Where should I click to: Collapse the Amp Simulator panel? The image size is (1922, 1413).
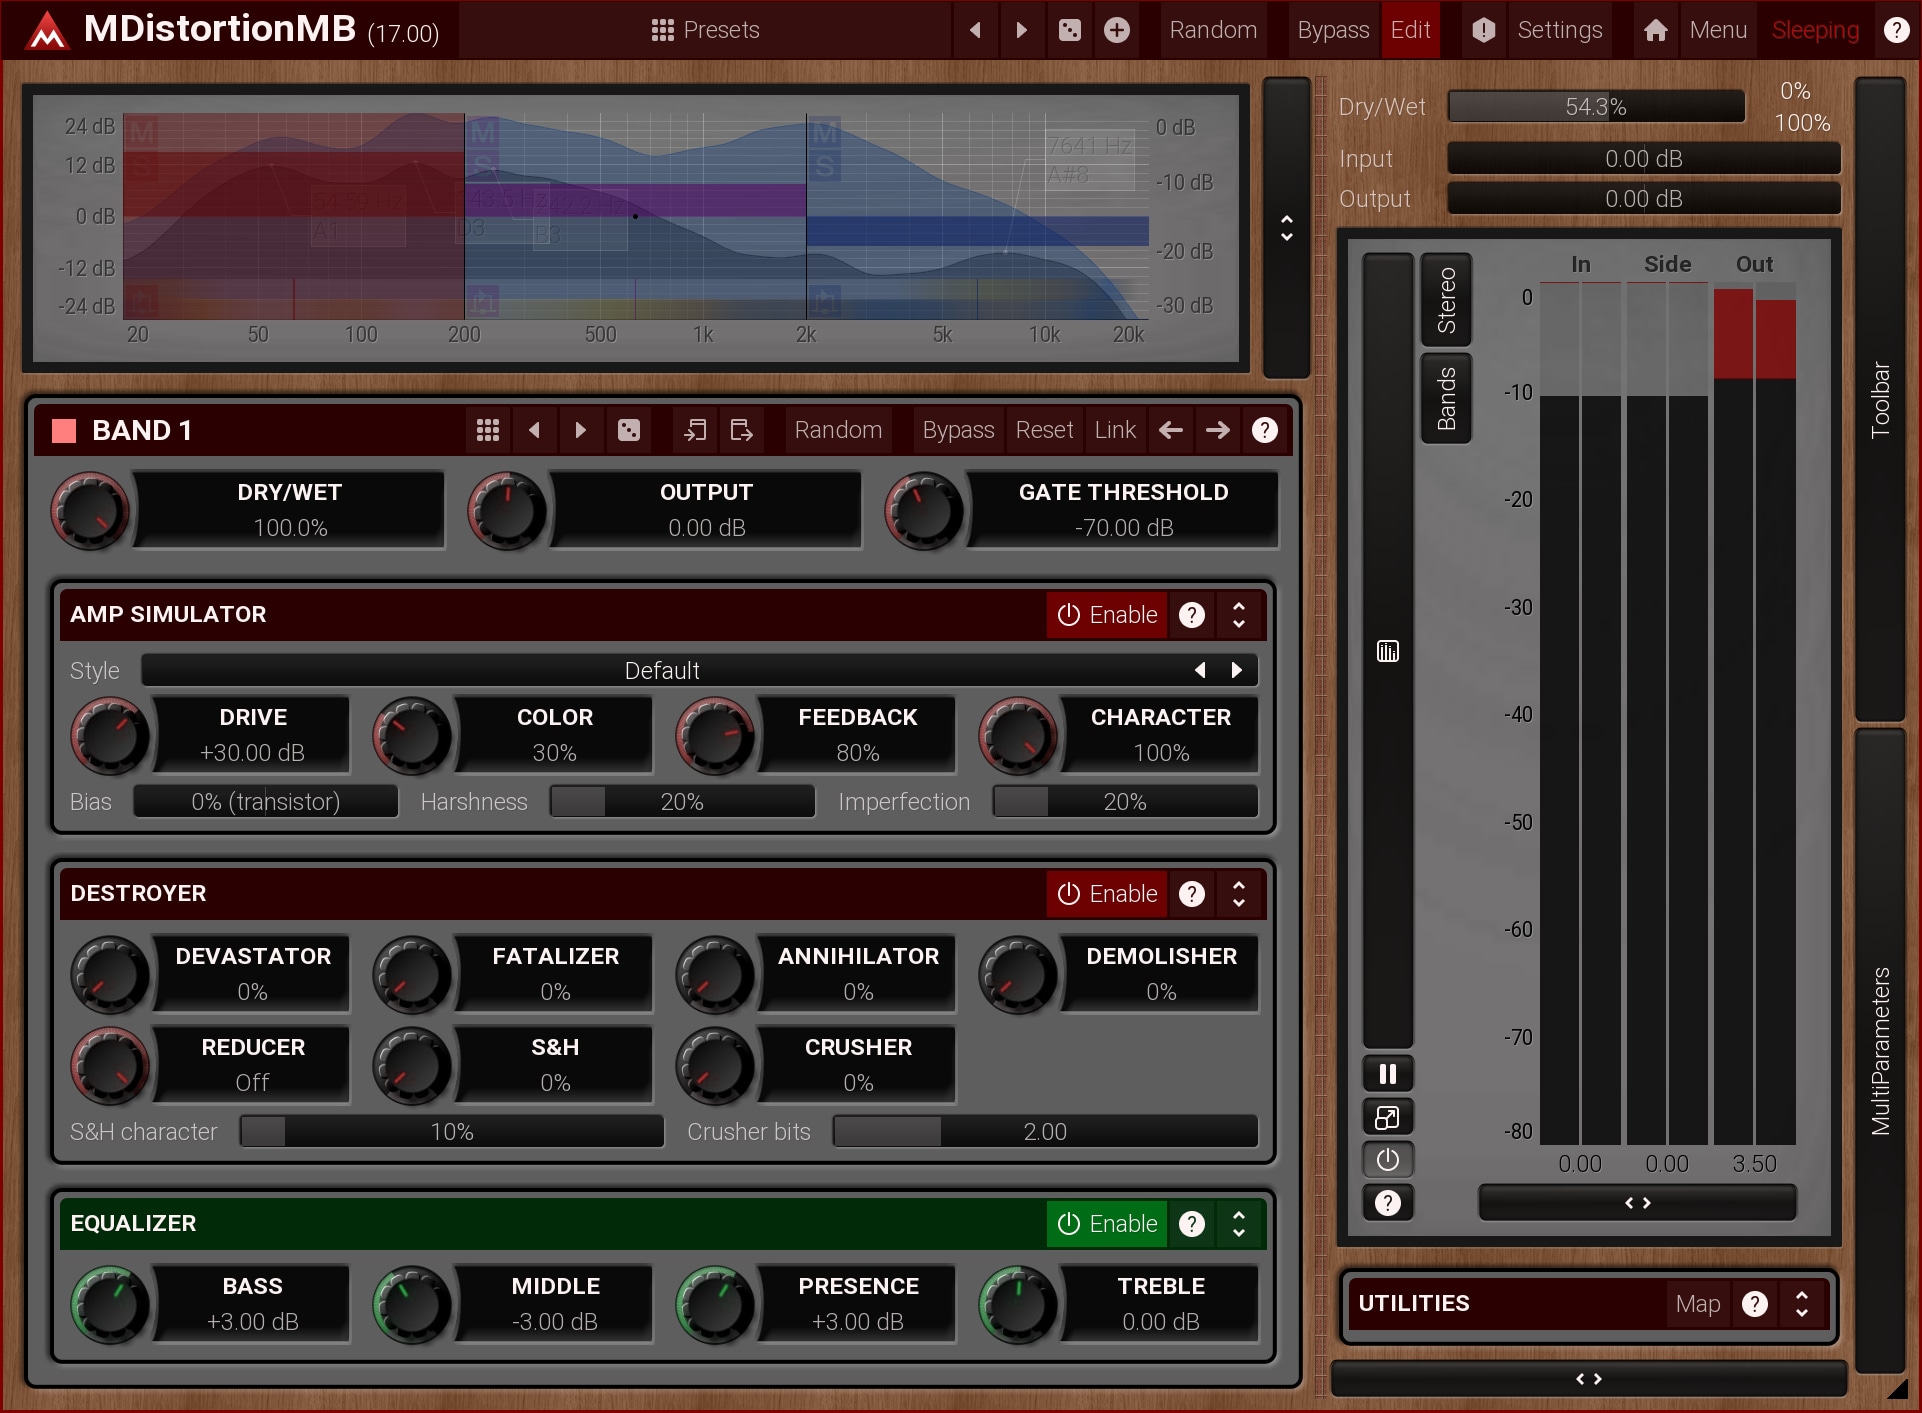pos(1239,615)
